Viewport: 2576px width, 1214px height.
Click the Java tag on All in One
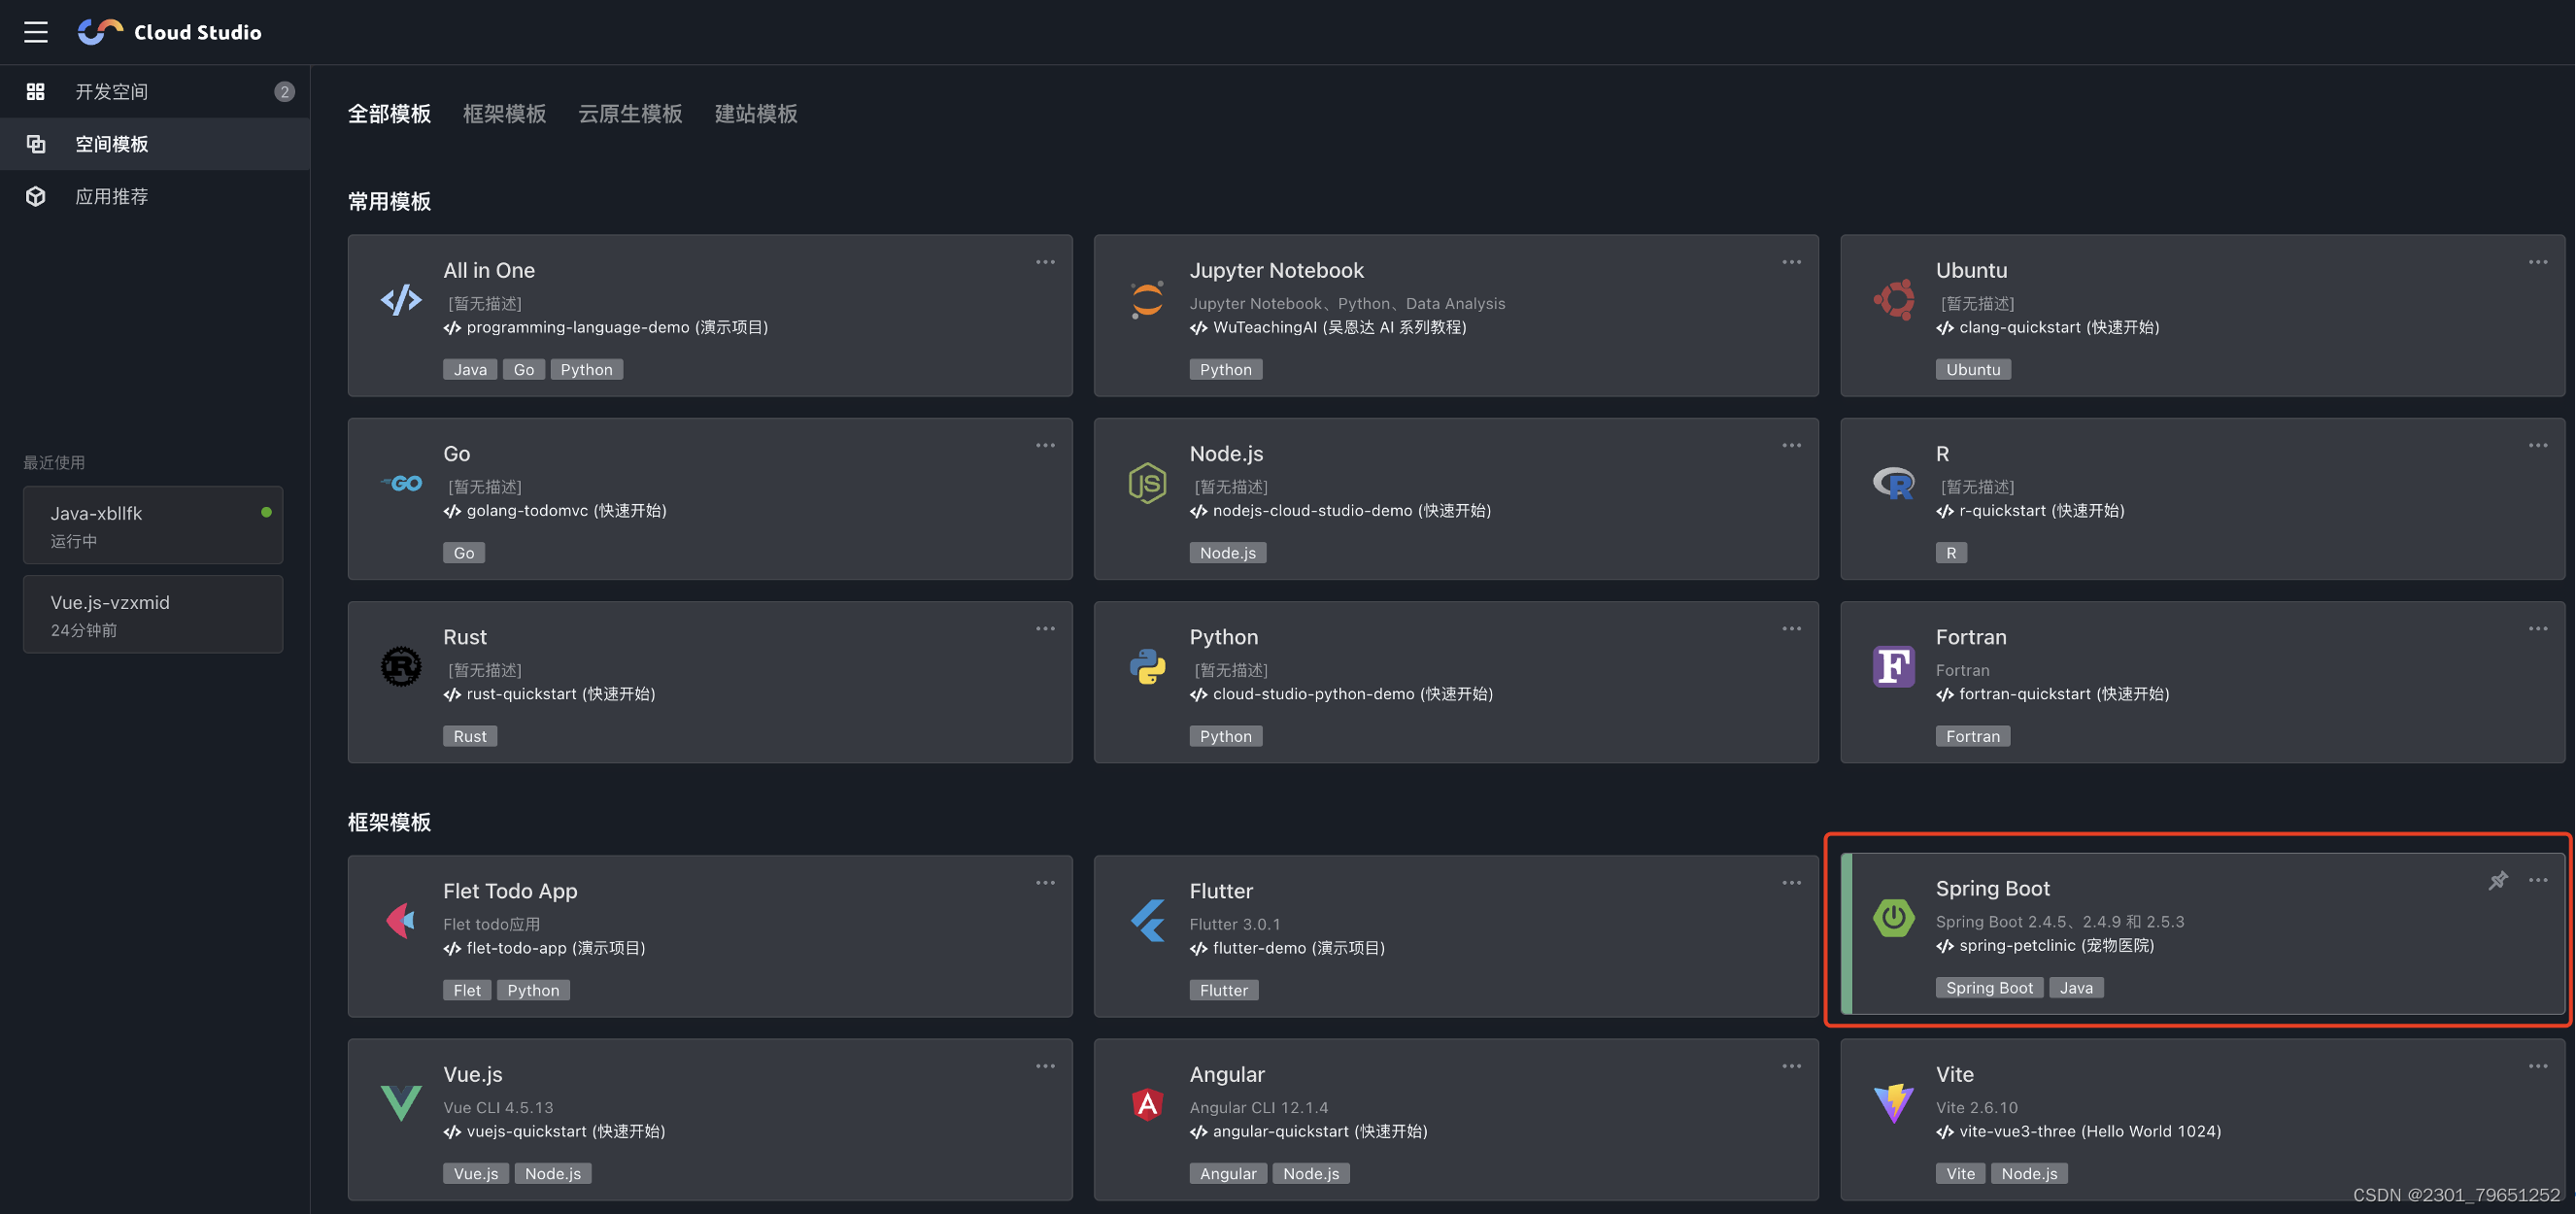pos(470,369)
